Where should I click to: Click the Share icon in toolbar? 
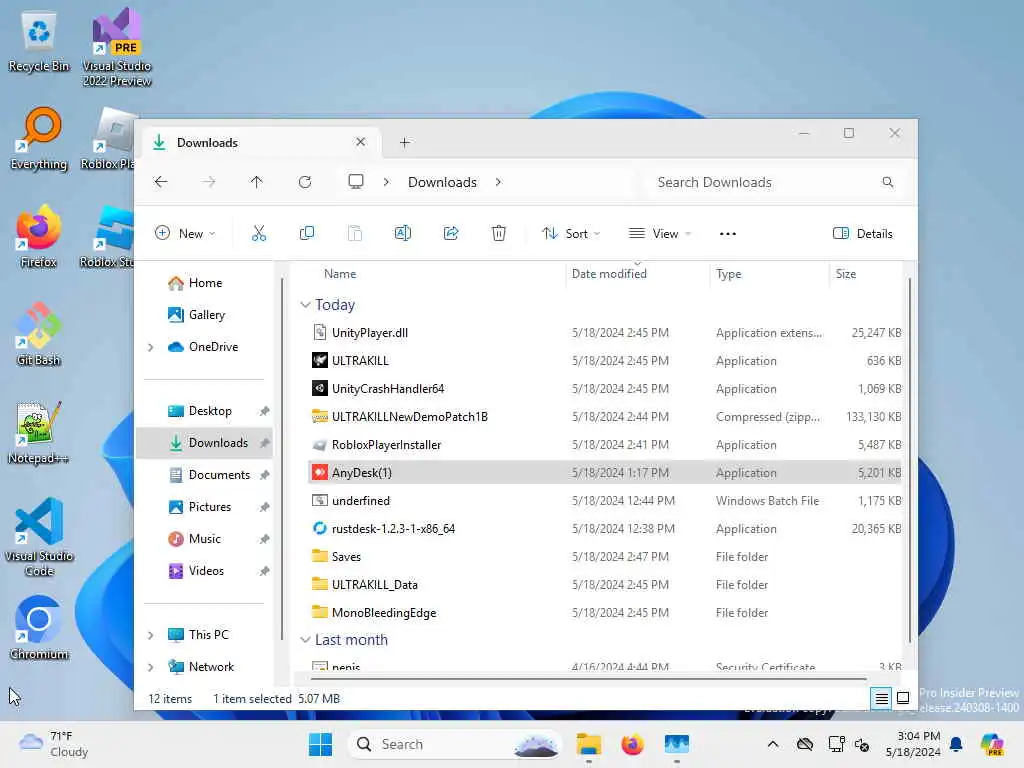pos(451,233)
